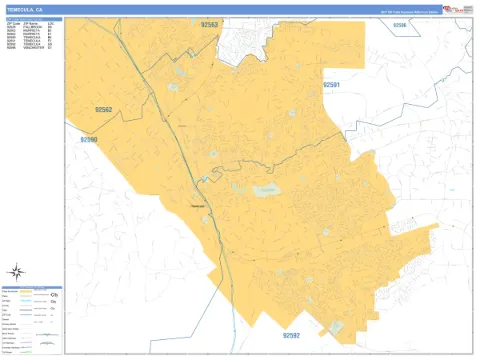
Task: Click the ZIP Name column header
Action: (30, 24)
